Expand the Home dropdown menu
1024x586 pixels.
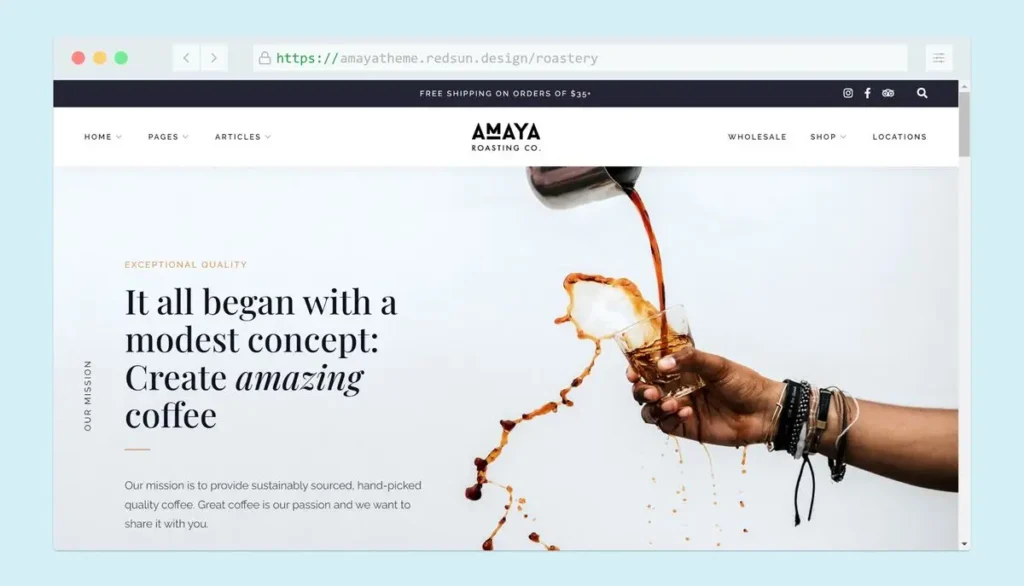103,137
